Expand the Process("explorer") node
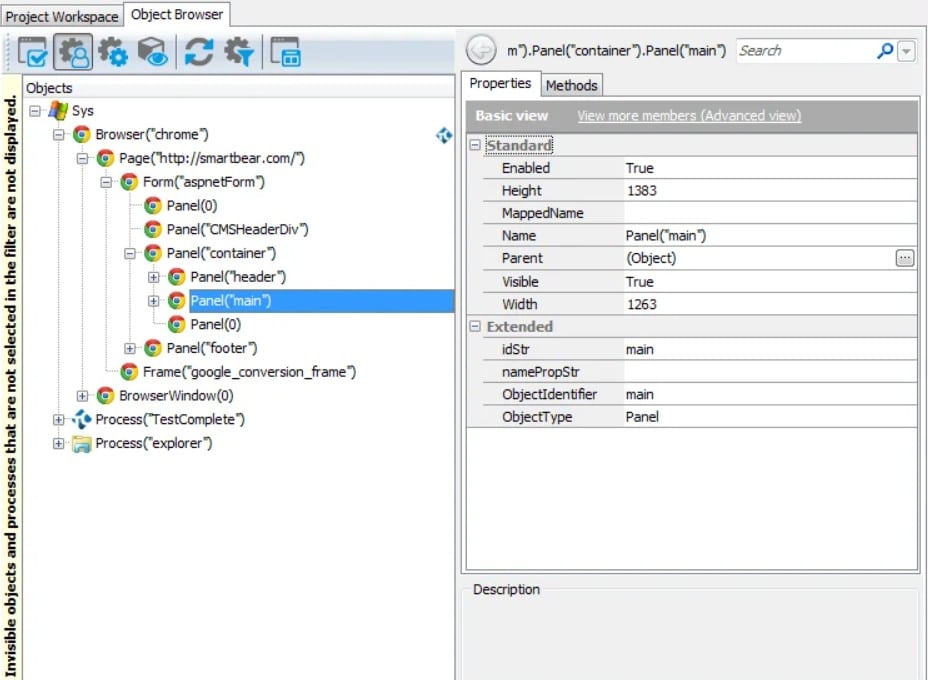 [59, 443]
